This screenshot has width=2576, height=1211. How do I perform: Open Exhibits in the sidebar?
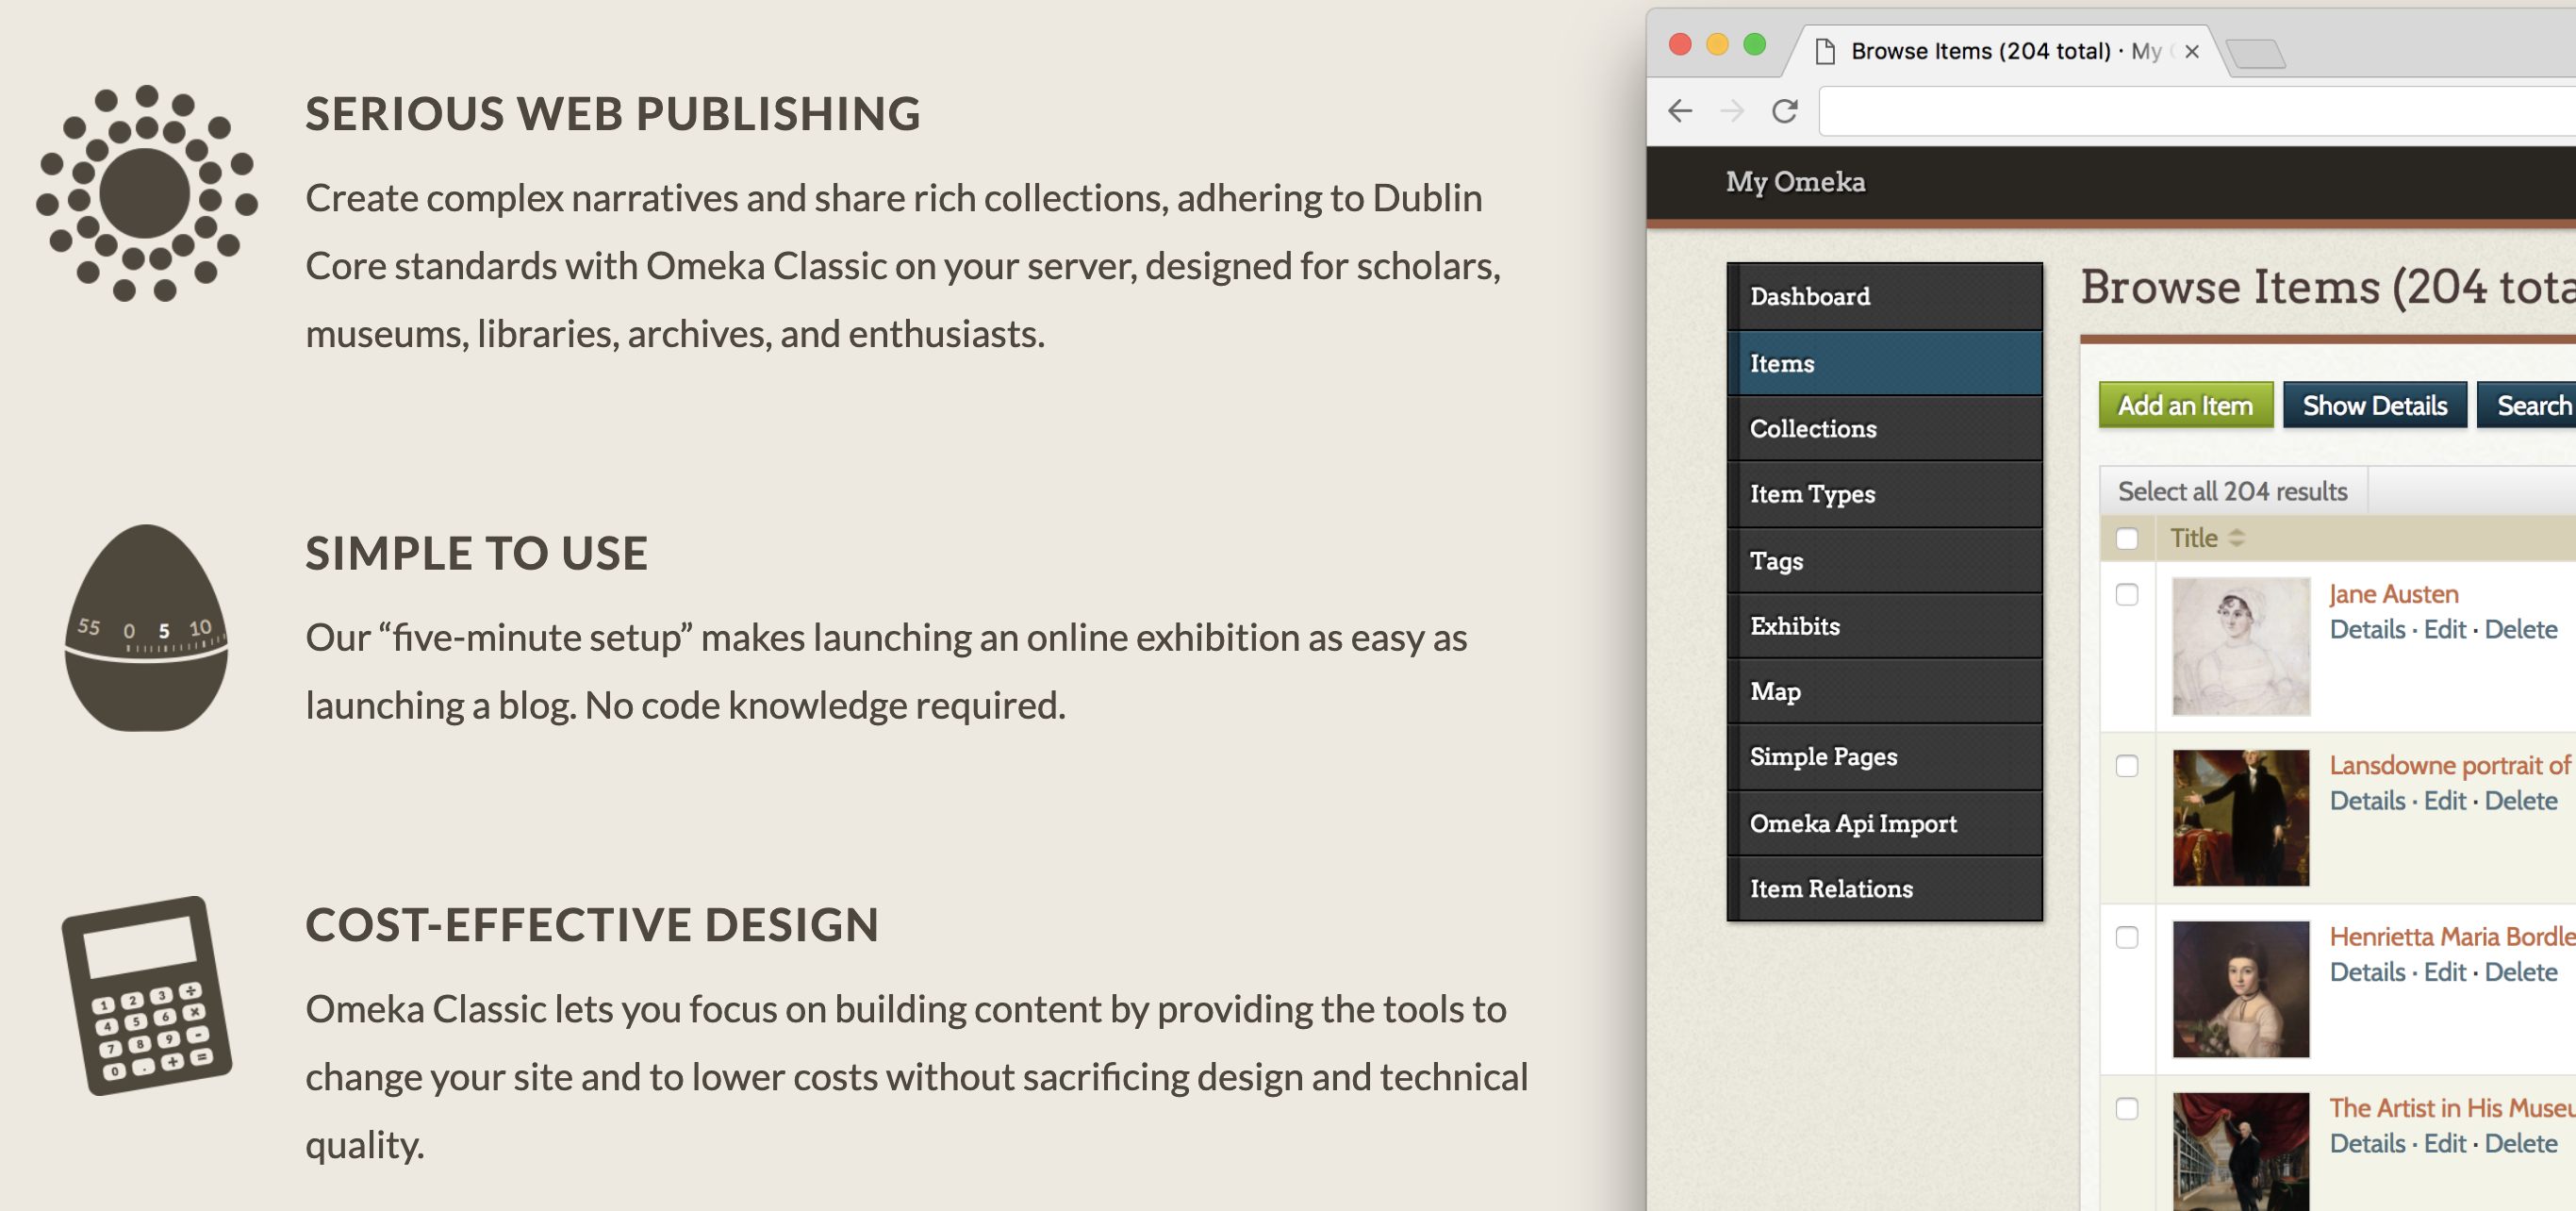pos(1884,625)
